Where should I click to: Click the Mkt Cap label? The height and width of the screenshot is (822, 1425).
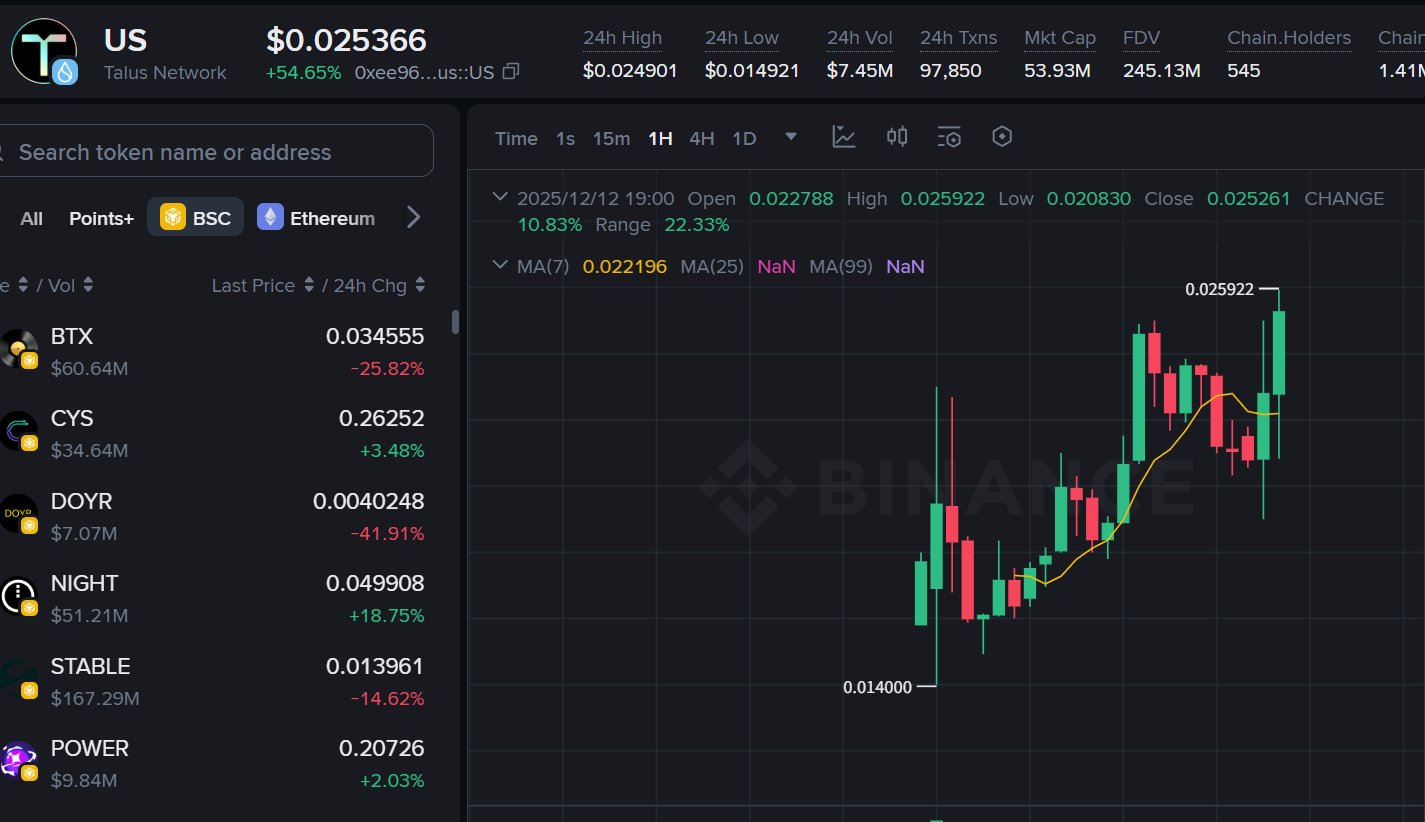[x=1060, y=38]
